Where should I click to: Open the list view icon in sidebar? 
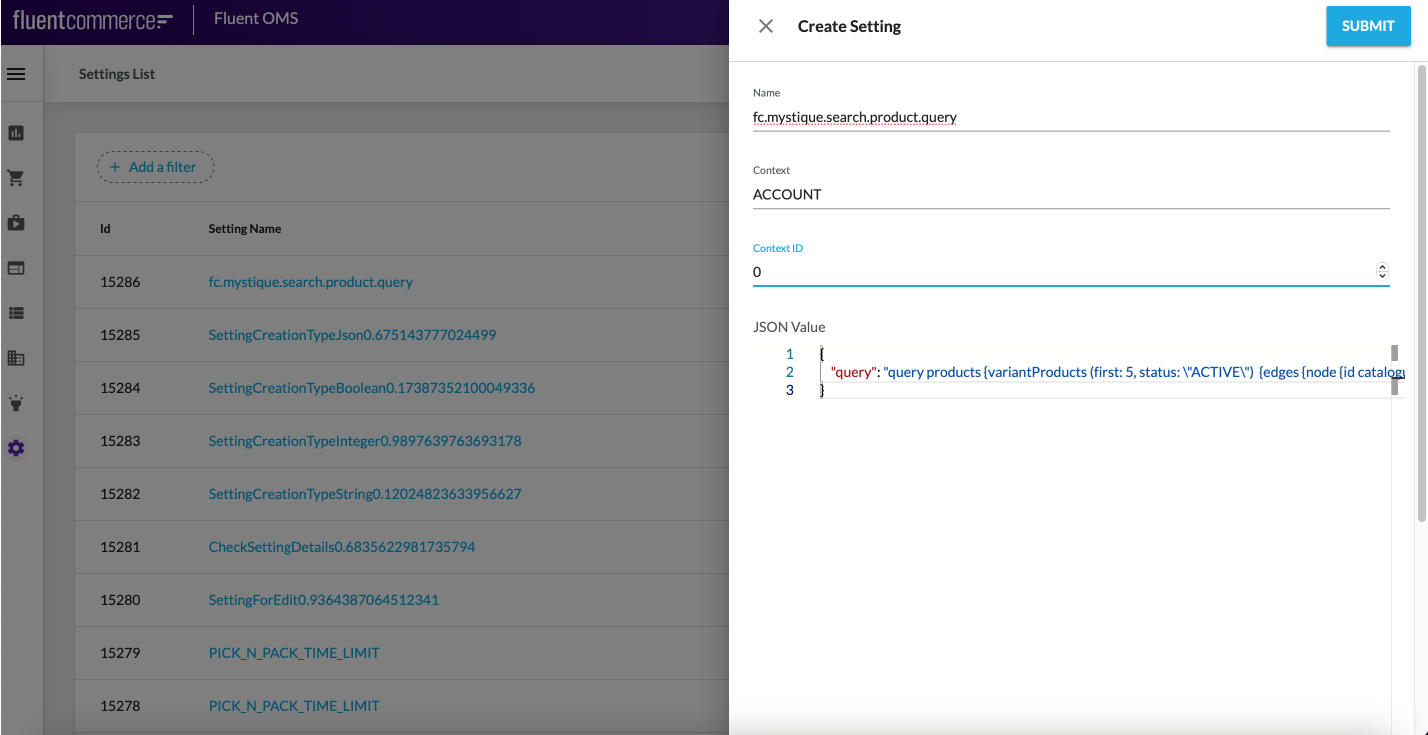[16, 313]
